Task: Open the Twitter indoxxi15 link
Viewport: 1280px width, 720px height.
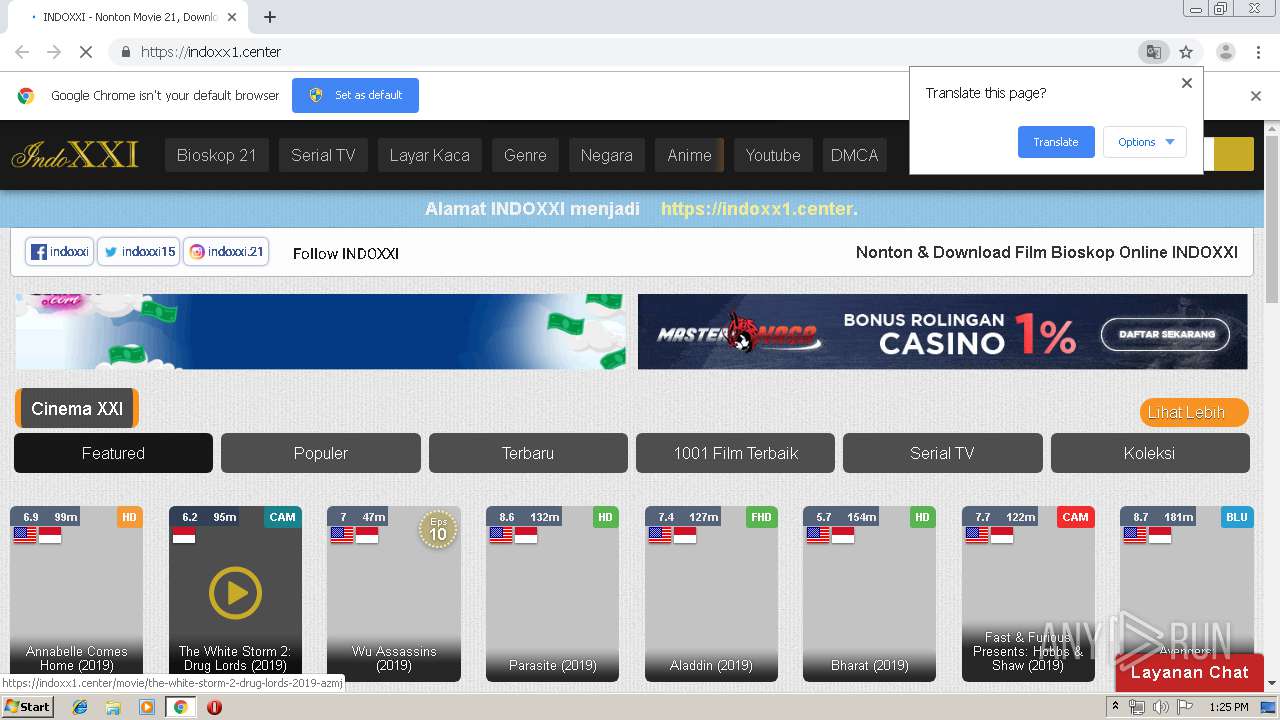Action: tap(139, 252)
